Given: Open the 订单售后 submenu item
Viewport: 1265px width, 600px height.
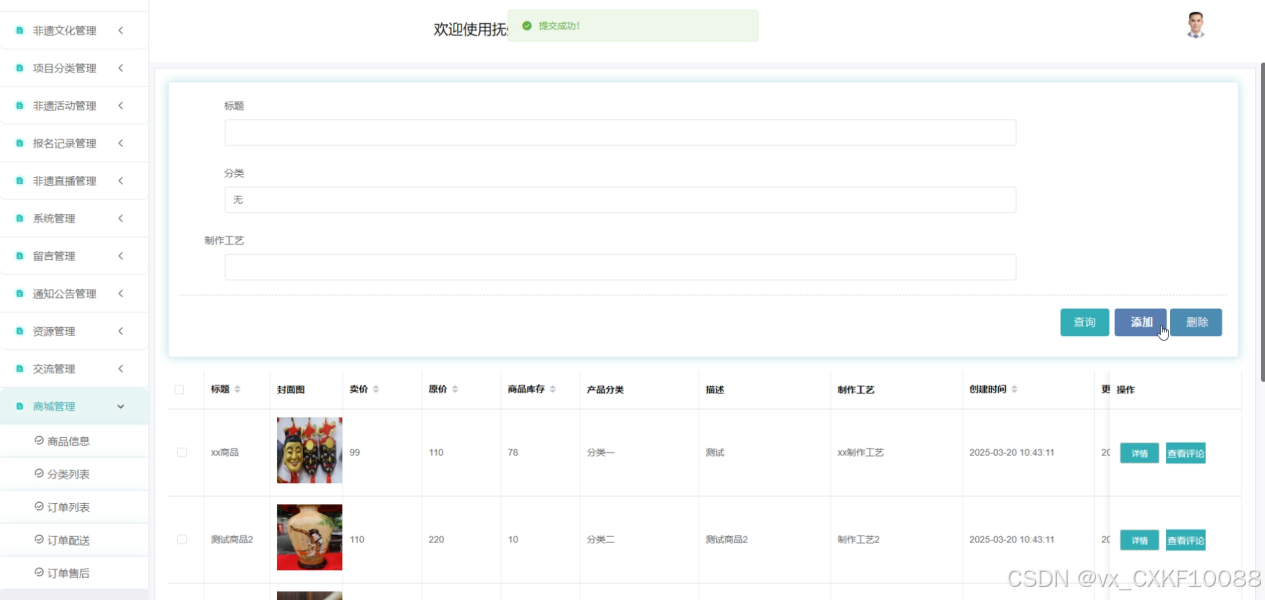Looking at the screenshot, I should click(74, 573).
